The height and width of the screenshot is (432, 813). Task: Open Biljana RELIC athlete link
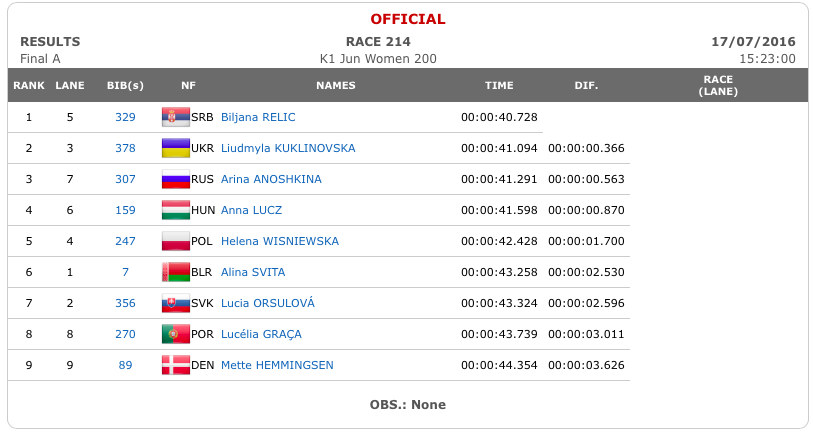pyautogui.click(x=258, y=117)
